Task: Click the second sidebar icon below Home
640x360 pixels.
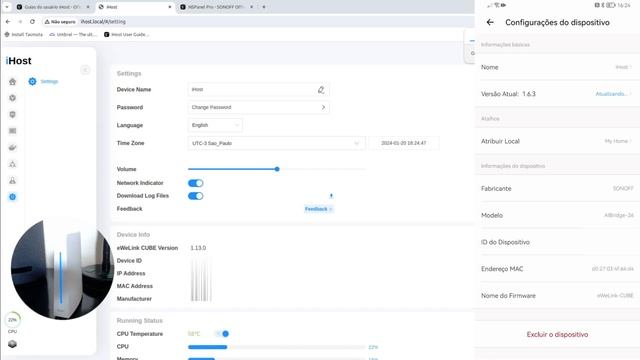Action: [13, 98]
